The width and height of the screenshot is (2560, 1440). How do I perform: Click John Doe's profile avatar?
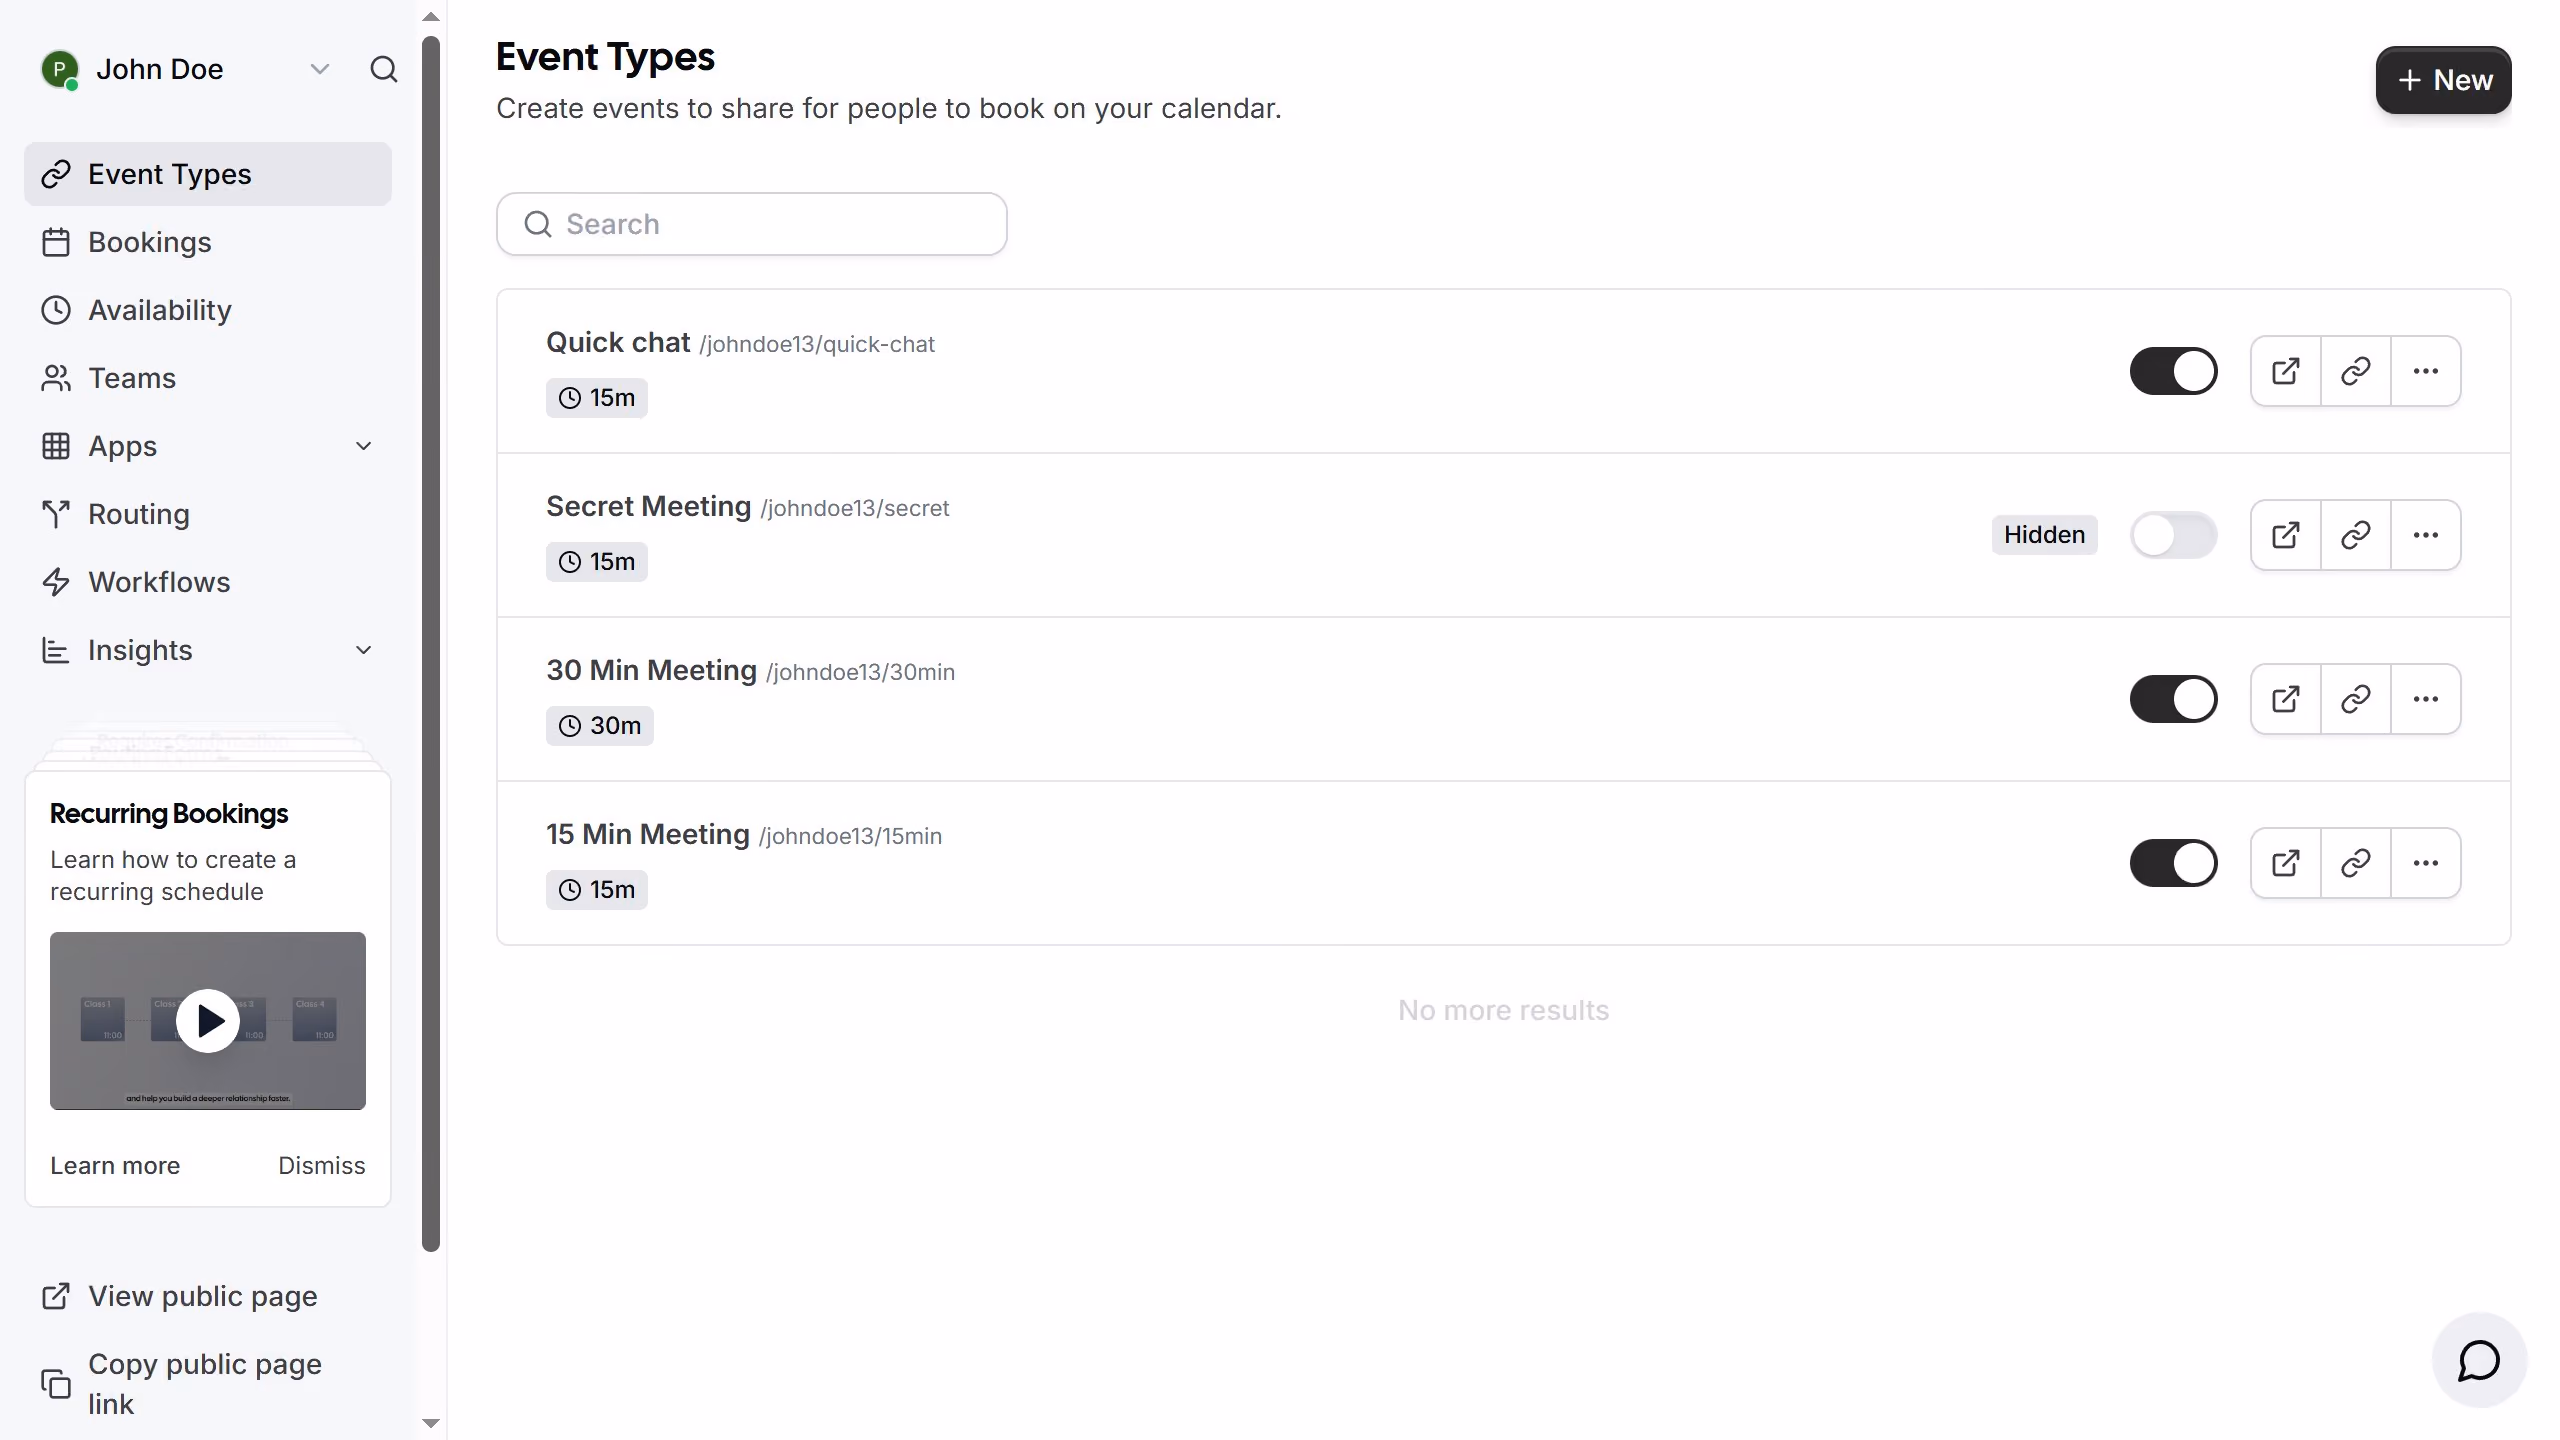59,69
